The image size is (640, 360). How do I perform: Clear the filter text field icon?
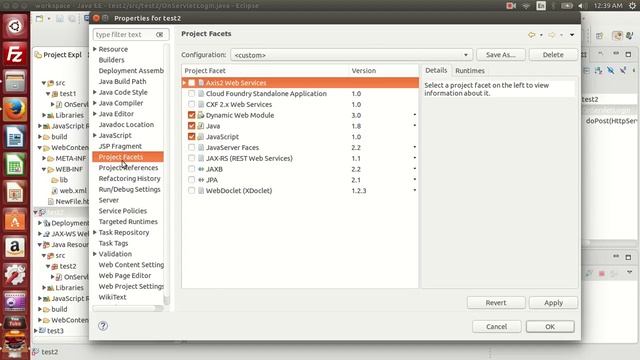click(x=160, y=35)
